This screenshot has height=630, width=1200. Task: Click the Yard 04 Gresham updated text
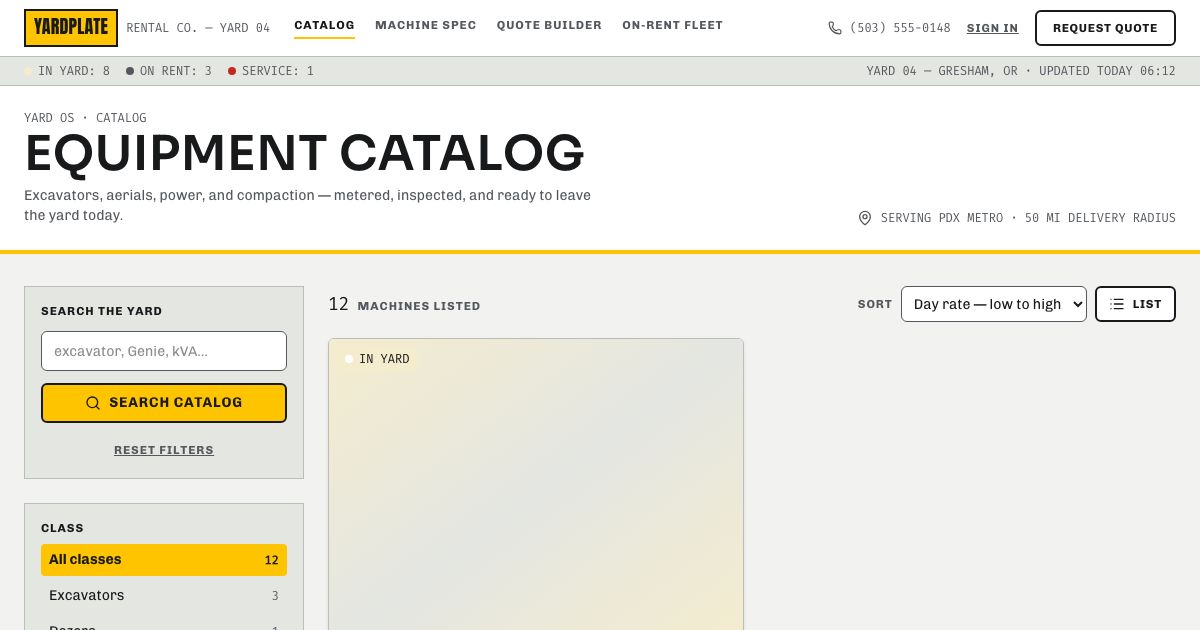(x=1021, y=71)
